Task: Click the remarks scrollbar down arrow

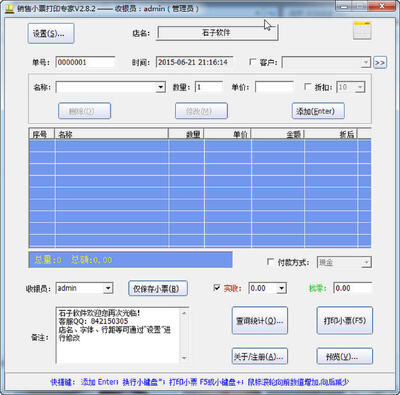Action: 184,358
